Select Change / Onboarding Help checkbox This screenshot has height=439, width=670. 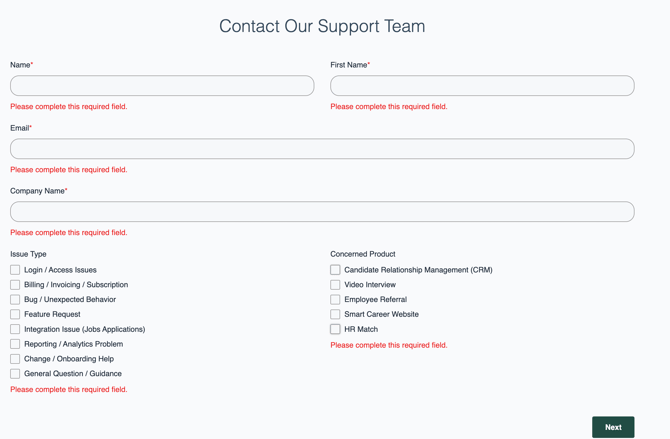click(x=15, y=359)
